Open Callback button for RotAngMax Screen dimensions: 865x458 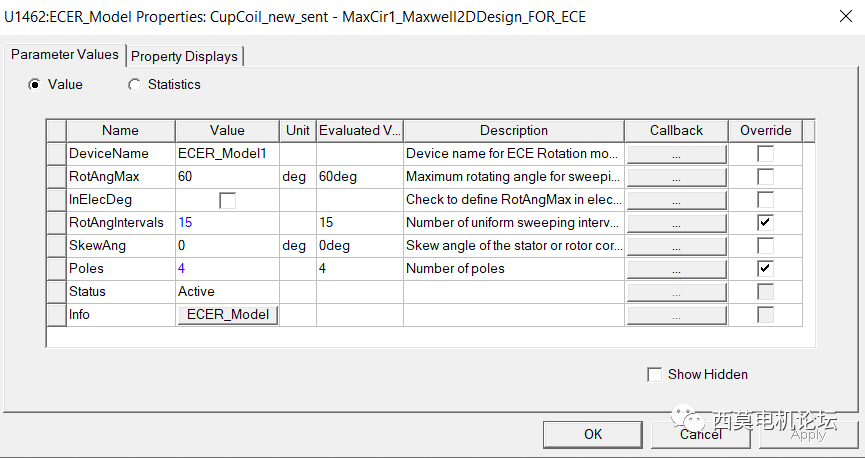click(x=677, y=177)
